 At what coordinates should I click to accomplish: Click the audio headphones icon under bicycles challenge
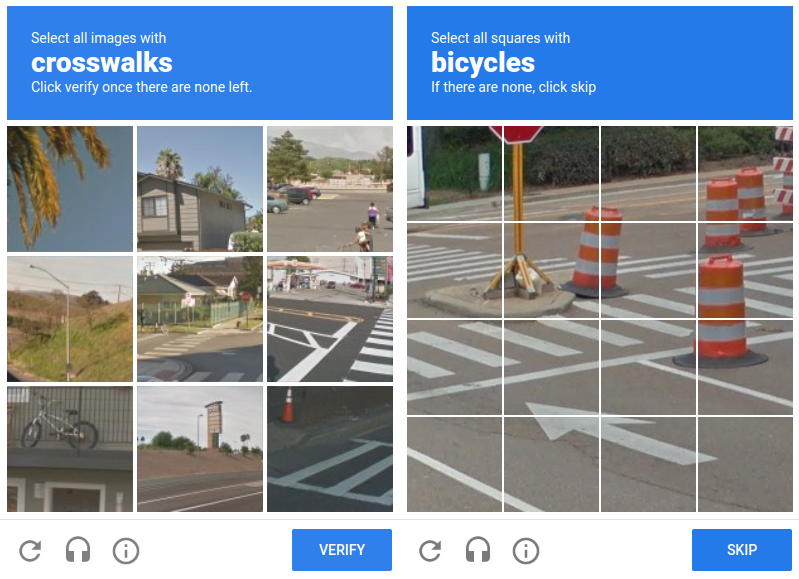coord(478,550)
